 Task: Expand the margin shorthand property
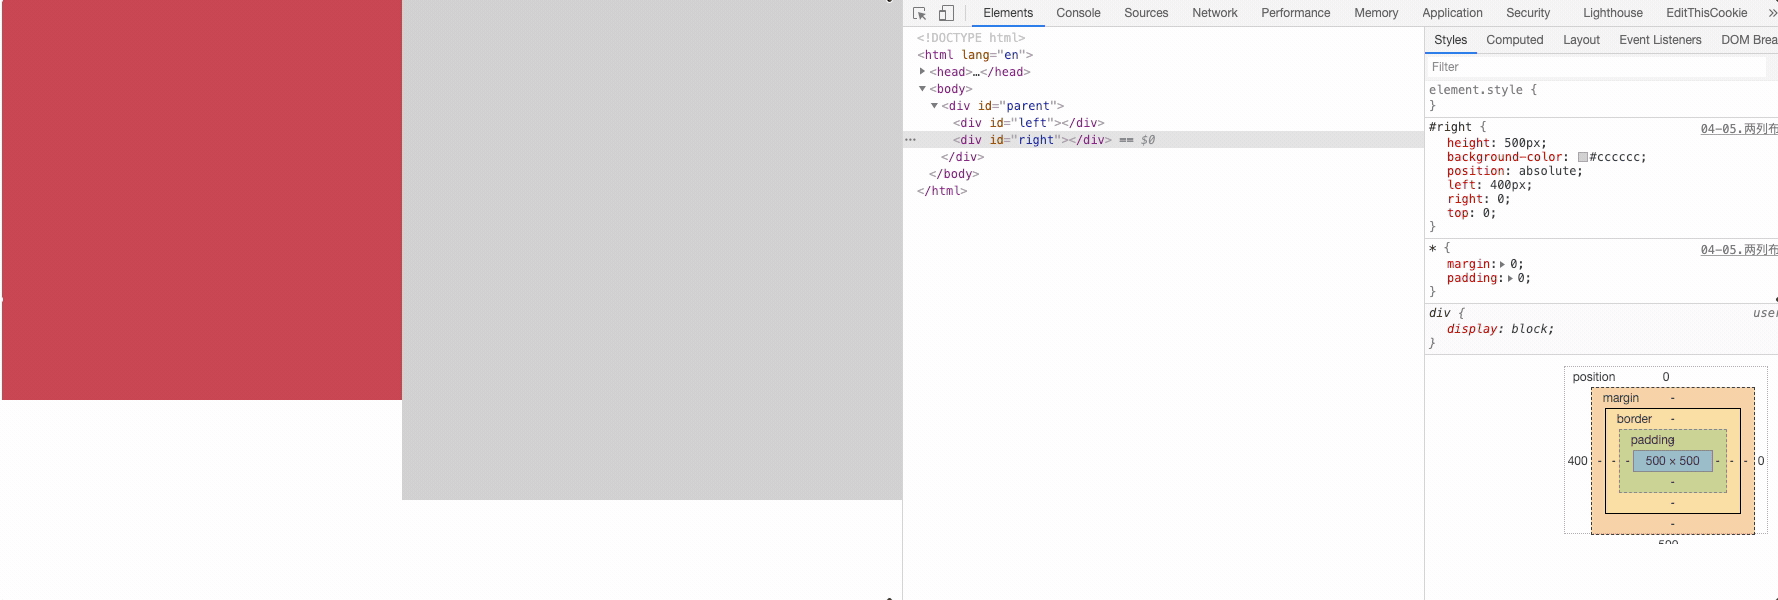[x=1502, y=265]
